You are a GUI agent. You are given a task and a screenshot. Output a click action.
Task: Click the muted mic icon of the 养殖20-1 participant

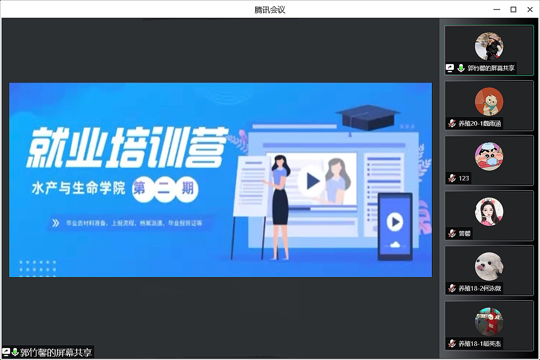click(x=452, y=123)
